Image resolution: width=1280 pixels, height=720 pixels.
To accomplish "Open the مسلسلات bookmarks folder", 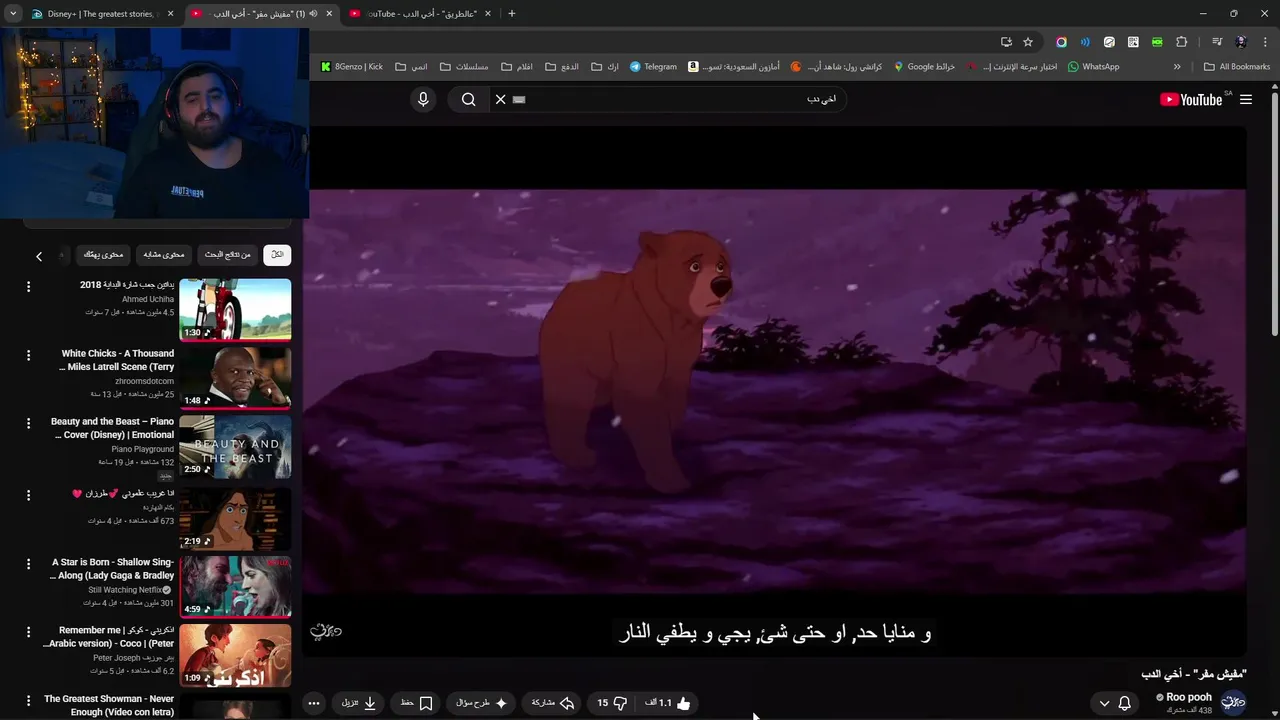I will point(464,67).
